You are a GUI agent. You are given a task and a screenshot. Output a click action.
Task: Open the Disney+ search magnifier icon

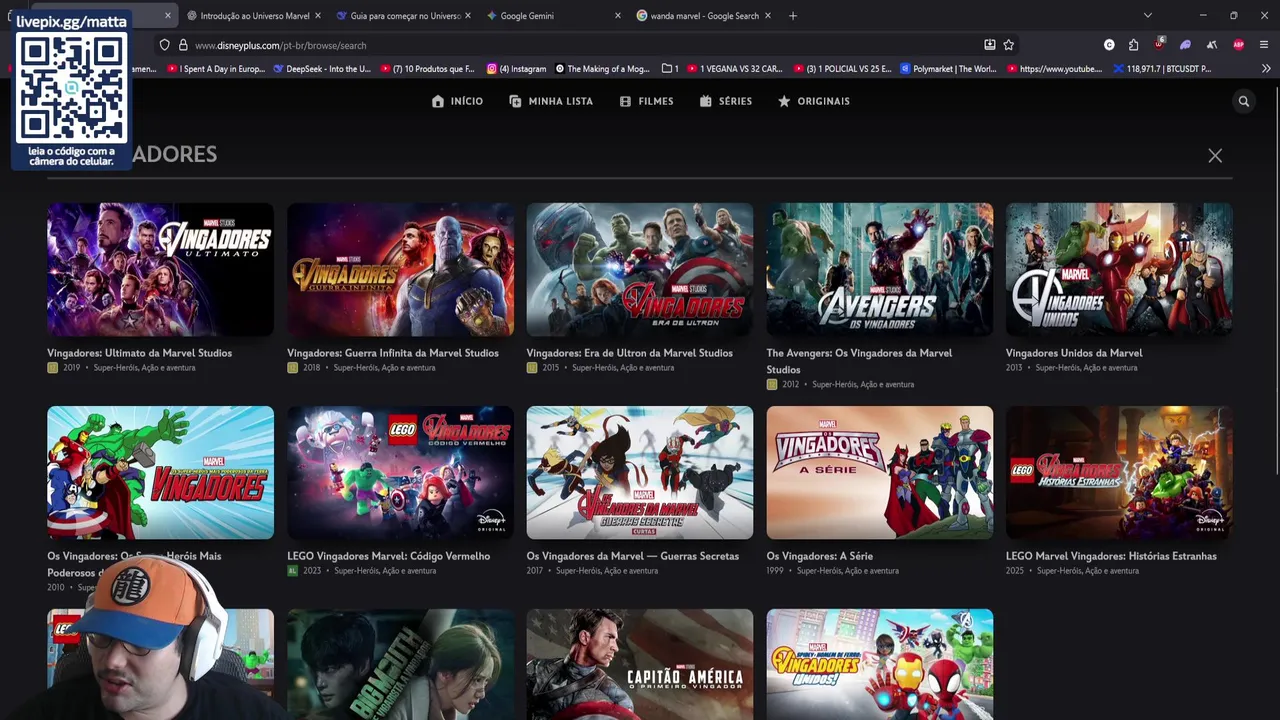tap(1244, 101)
